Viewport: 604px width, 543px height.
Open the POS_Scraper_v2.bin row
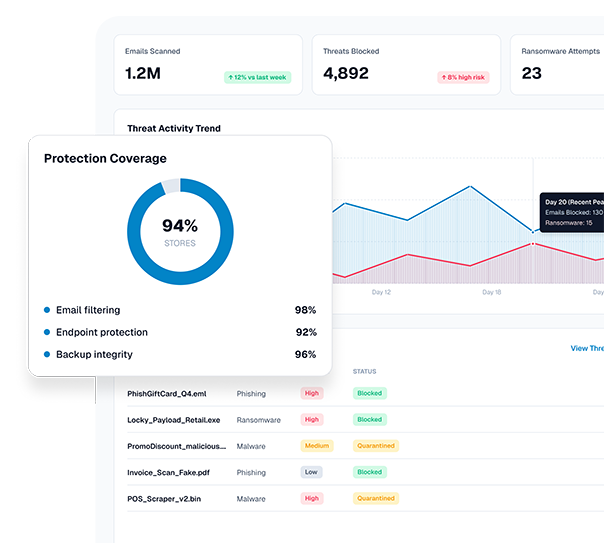pyautogui.click(x=365, y=499)
